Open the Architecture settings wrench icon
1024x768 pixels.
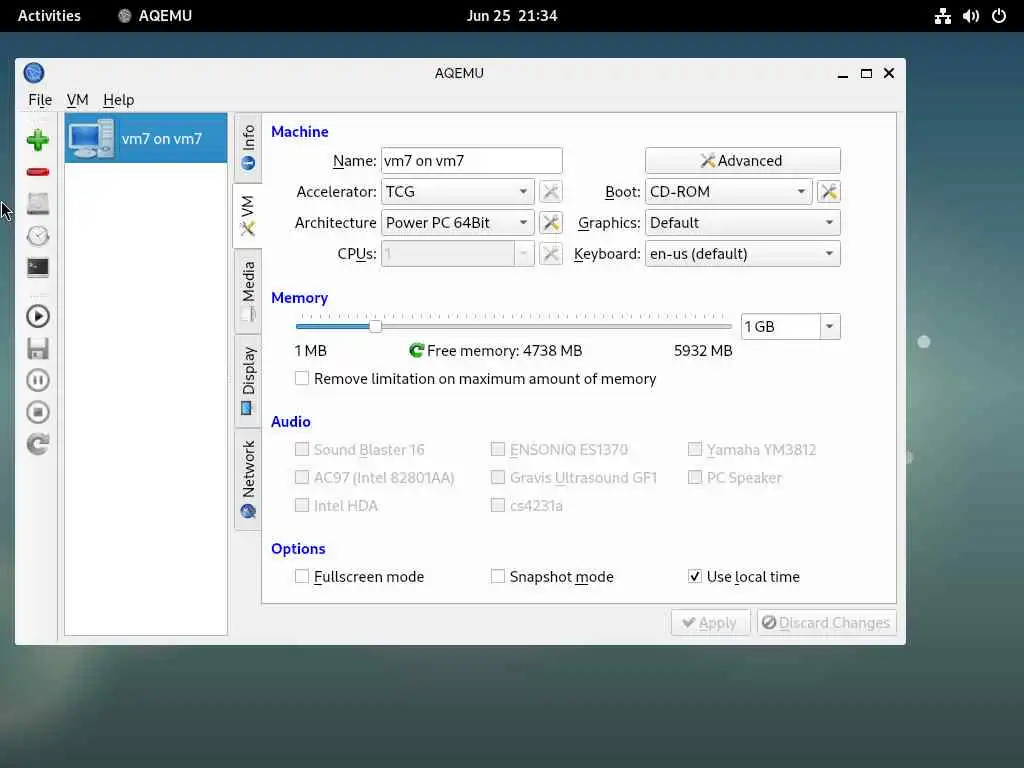551,223
